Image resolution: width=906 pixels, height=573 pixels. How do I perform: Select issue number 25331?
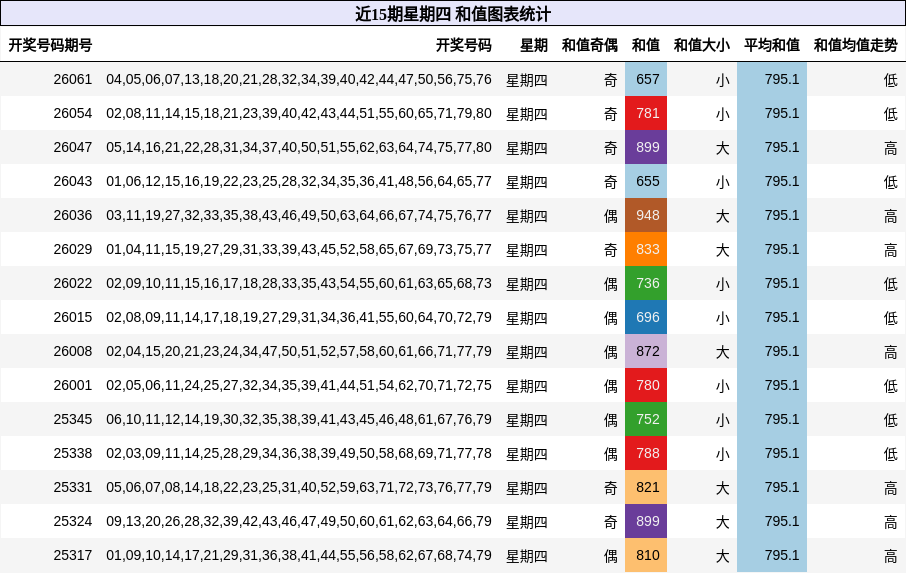click(x=73, y=488)
